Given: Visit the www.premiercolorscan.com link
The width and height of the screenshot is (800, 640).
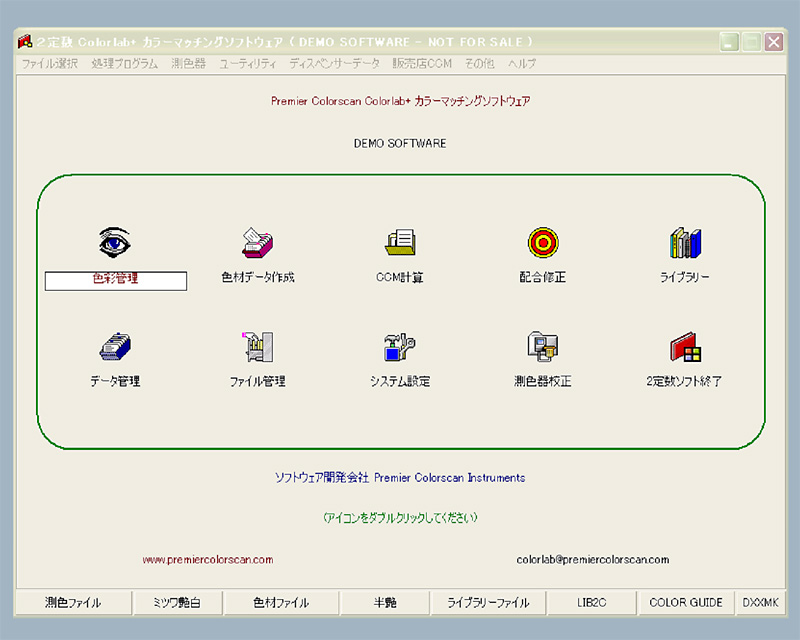Looking at the screenshot, I should [x=208, y=560].
